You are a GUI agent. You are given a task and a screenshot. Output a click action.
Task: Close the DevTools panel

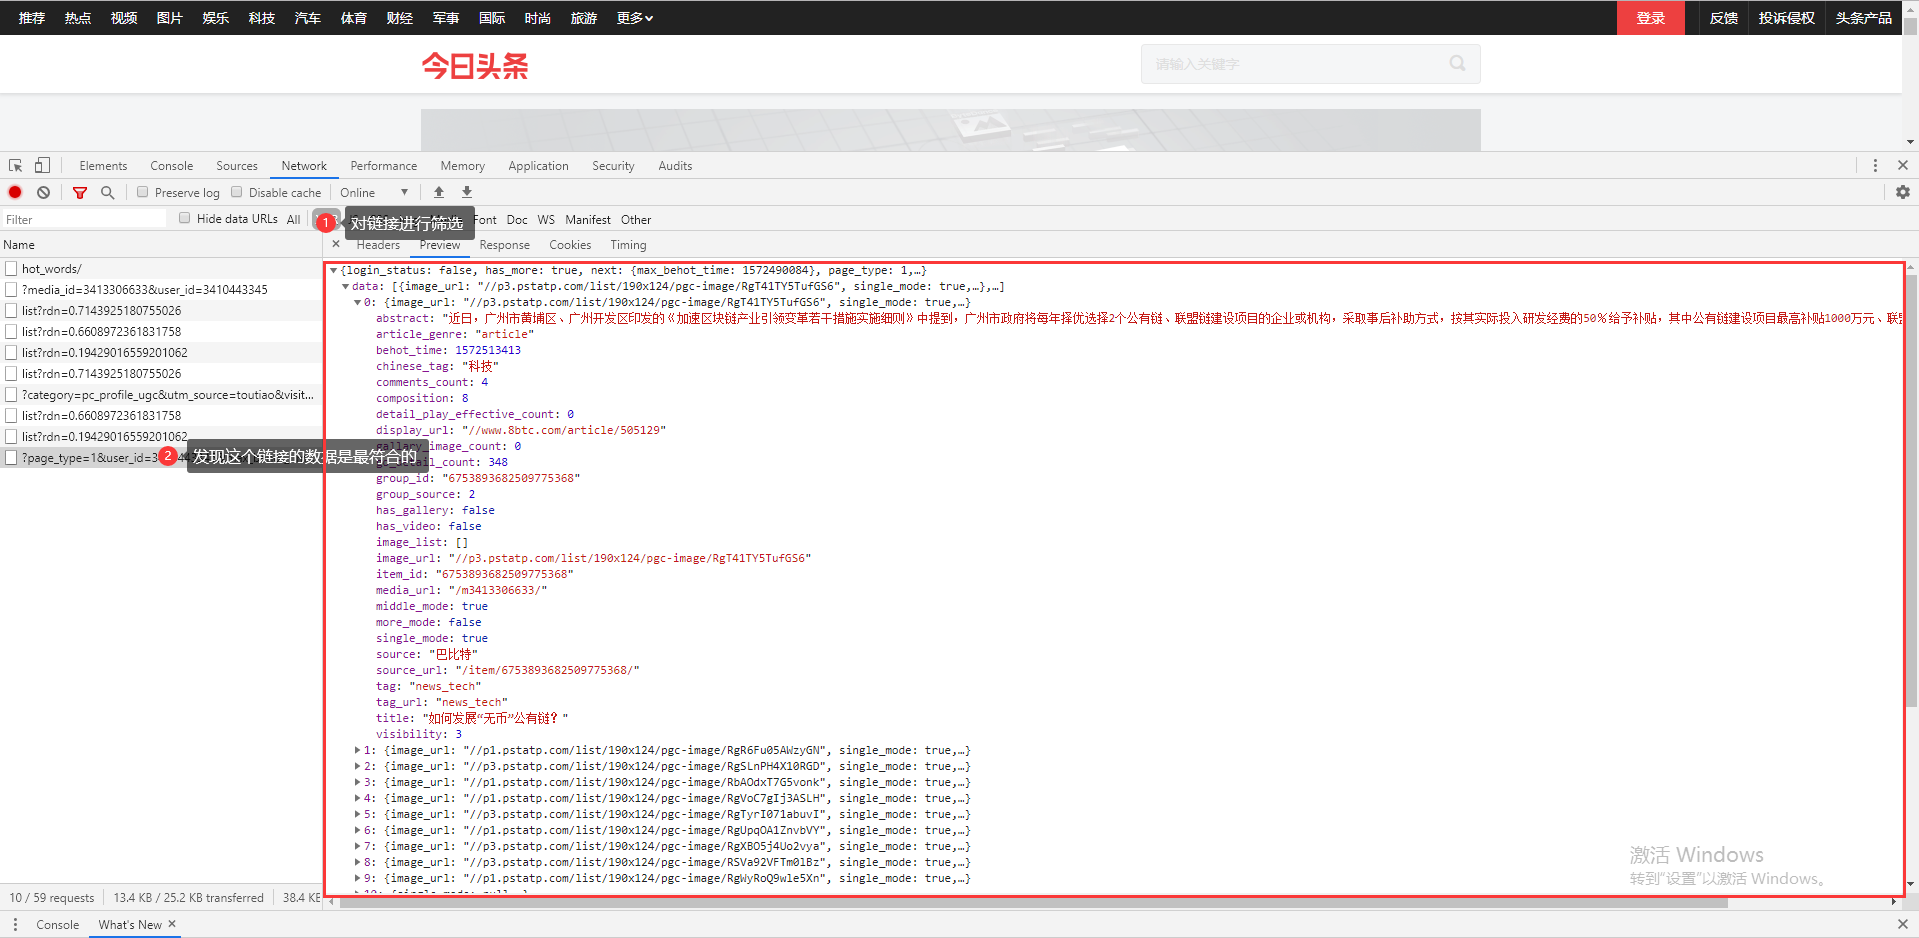(x=1903, y=166)
